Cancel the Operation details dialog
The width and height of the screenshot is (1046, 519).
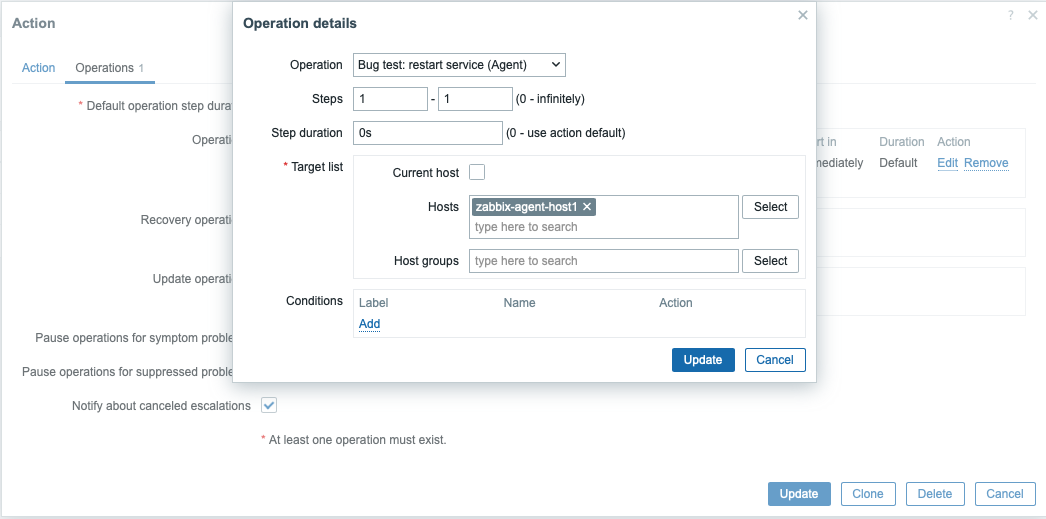[775, 360]
